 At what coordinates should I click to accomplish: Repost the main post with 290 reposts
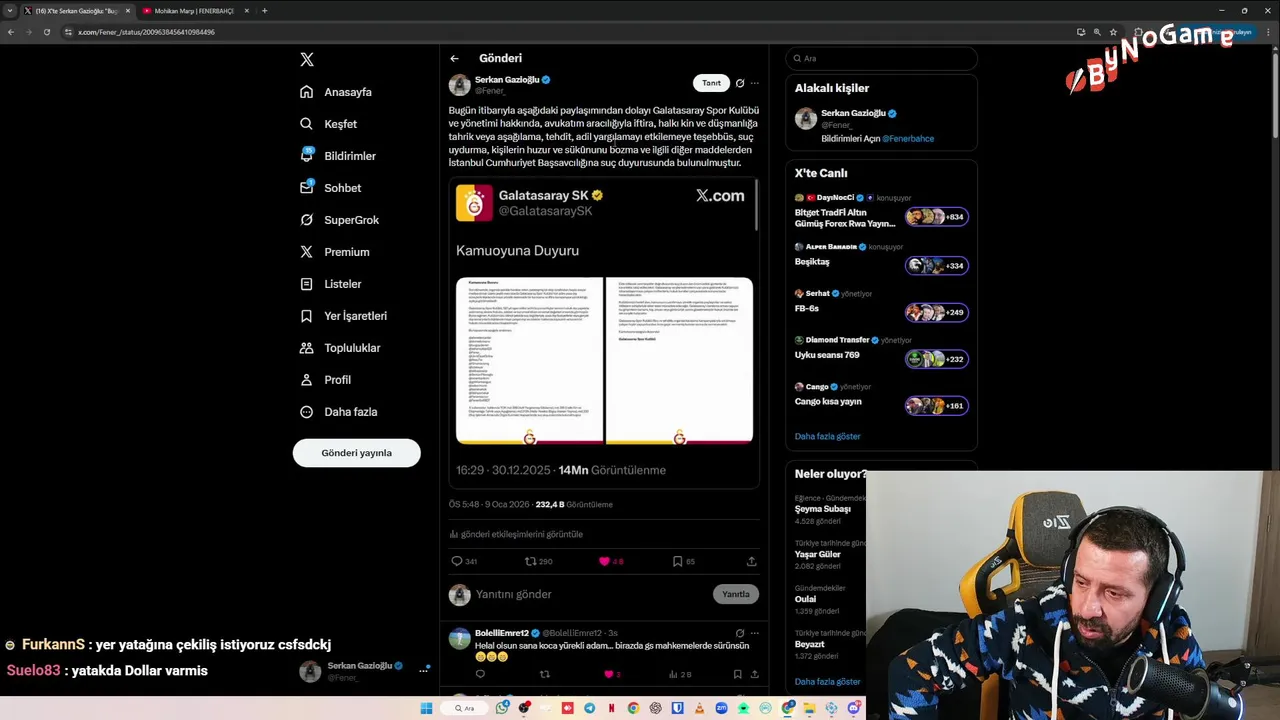point(539,561)
